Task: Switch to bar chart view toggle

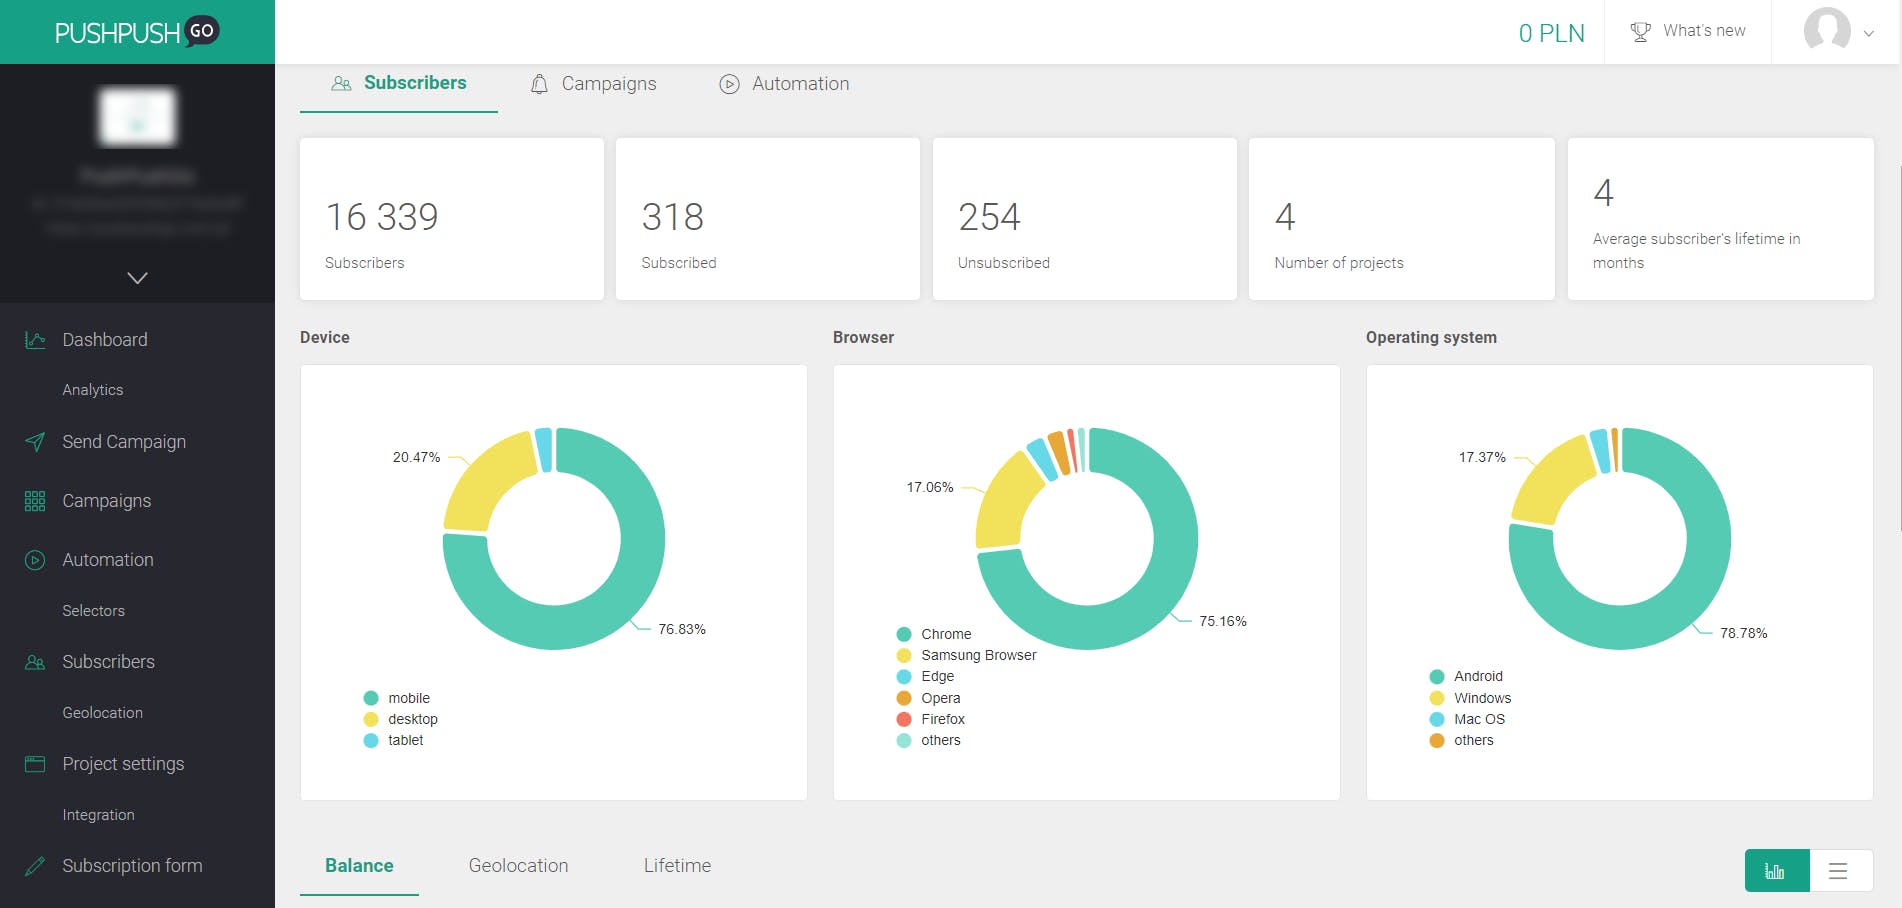Action: [x=1777, y=870]
